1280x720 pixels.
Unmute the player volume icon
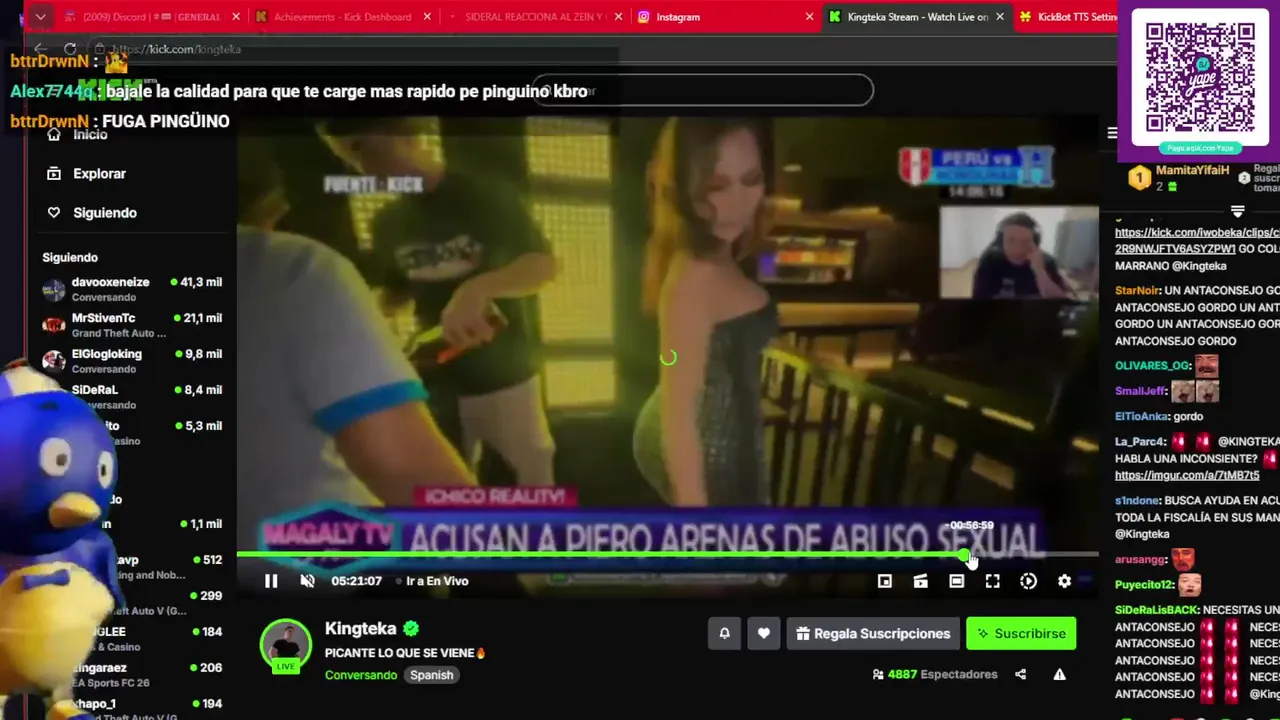[307, 581]
